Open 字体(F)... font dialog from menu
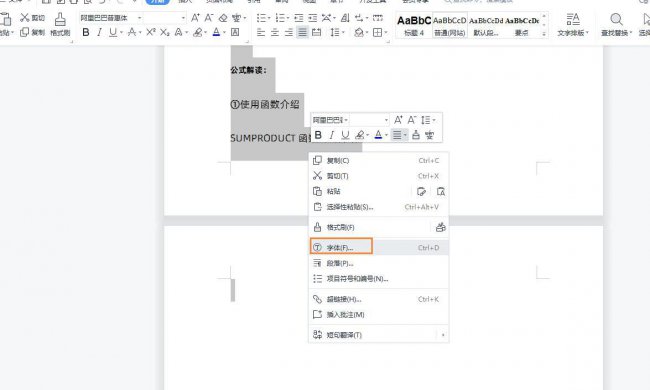This screenshot has width=650, height=390. coord(378,247)
